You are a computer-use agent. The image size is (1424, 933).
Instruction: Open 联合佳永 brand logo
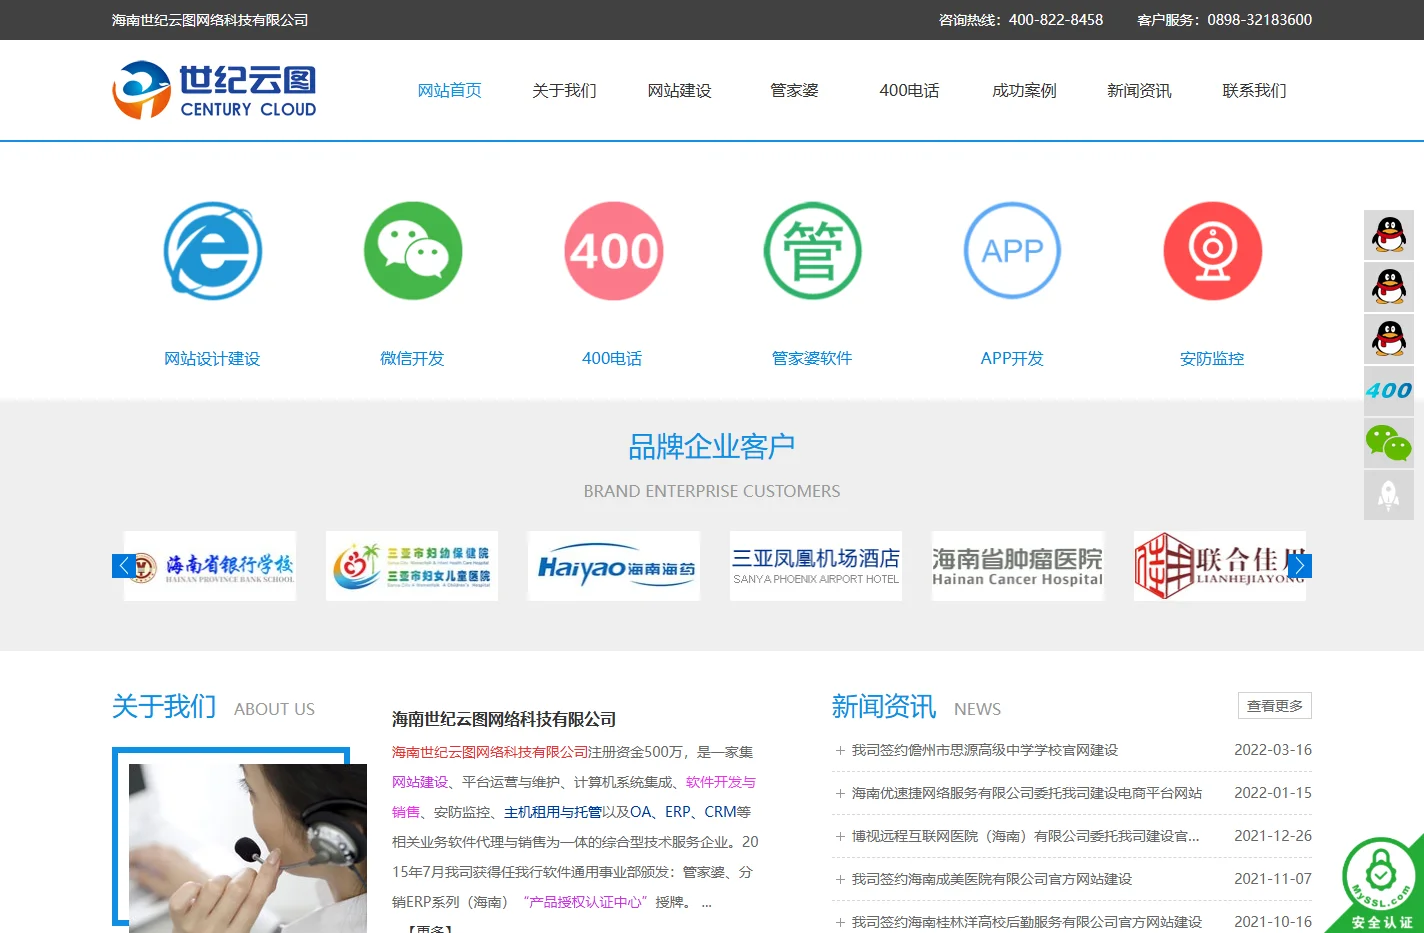(1220, 566)
